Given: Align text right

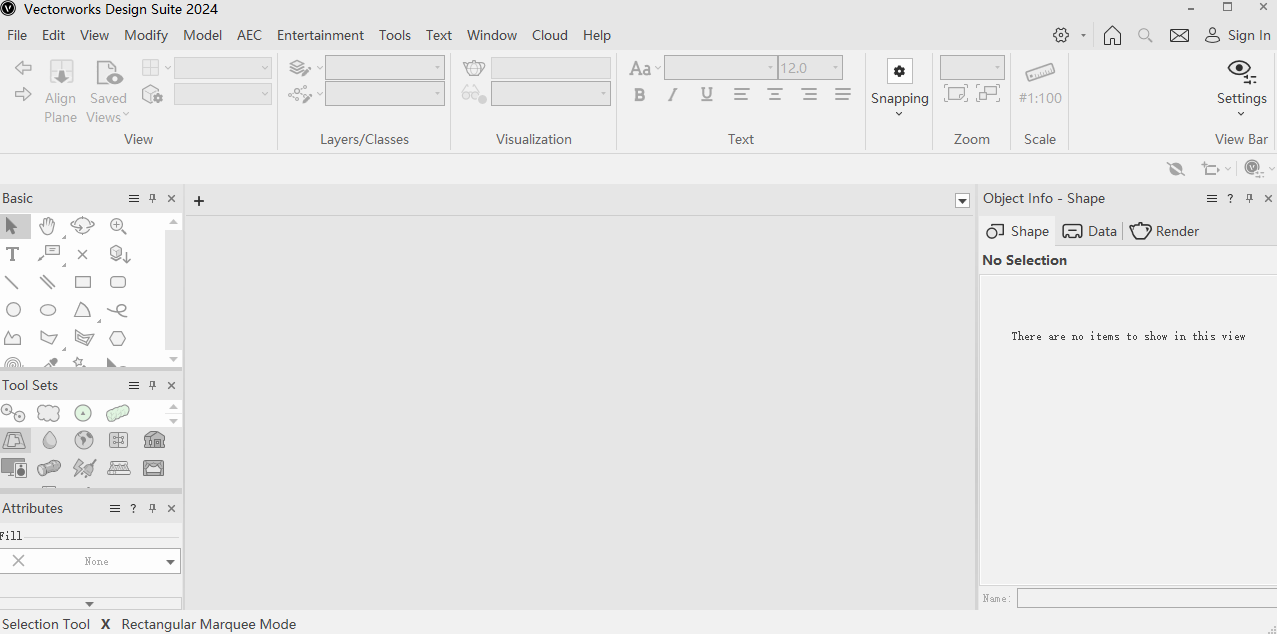Looking at the screenshot, I should (x=809, y=95).
